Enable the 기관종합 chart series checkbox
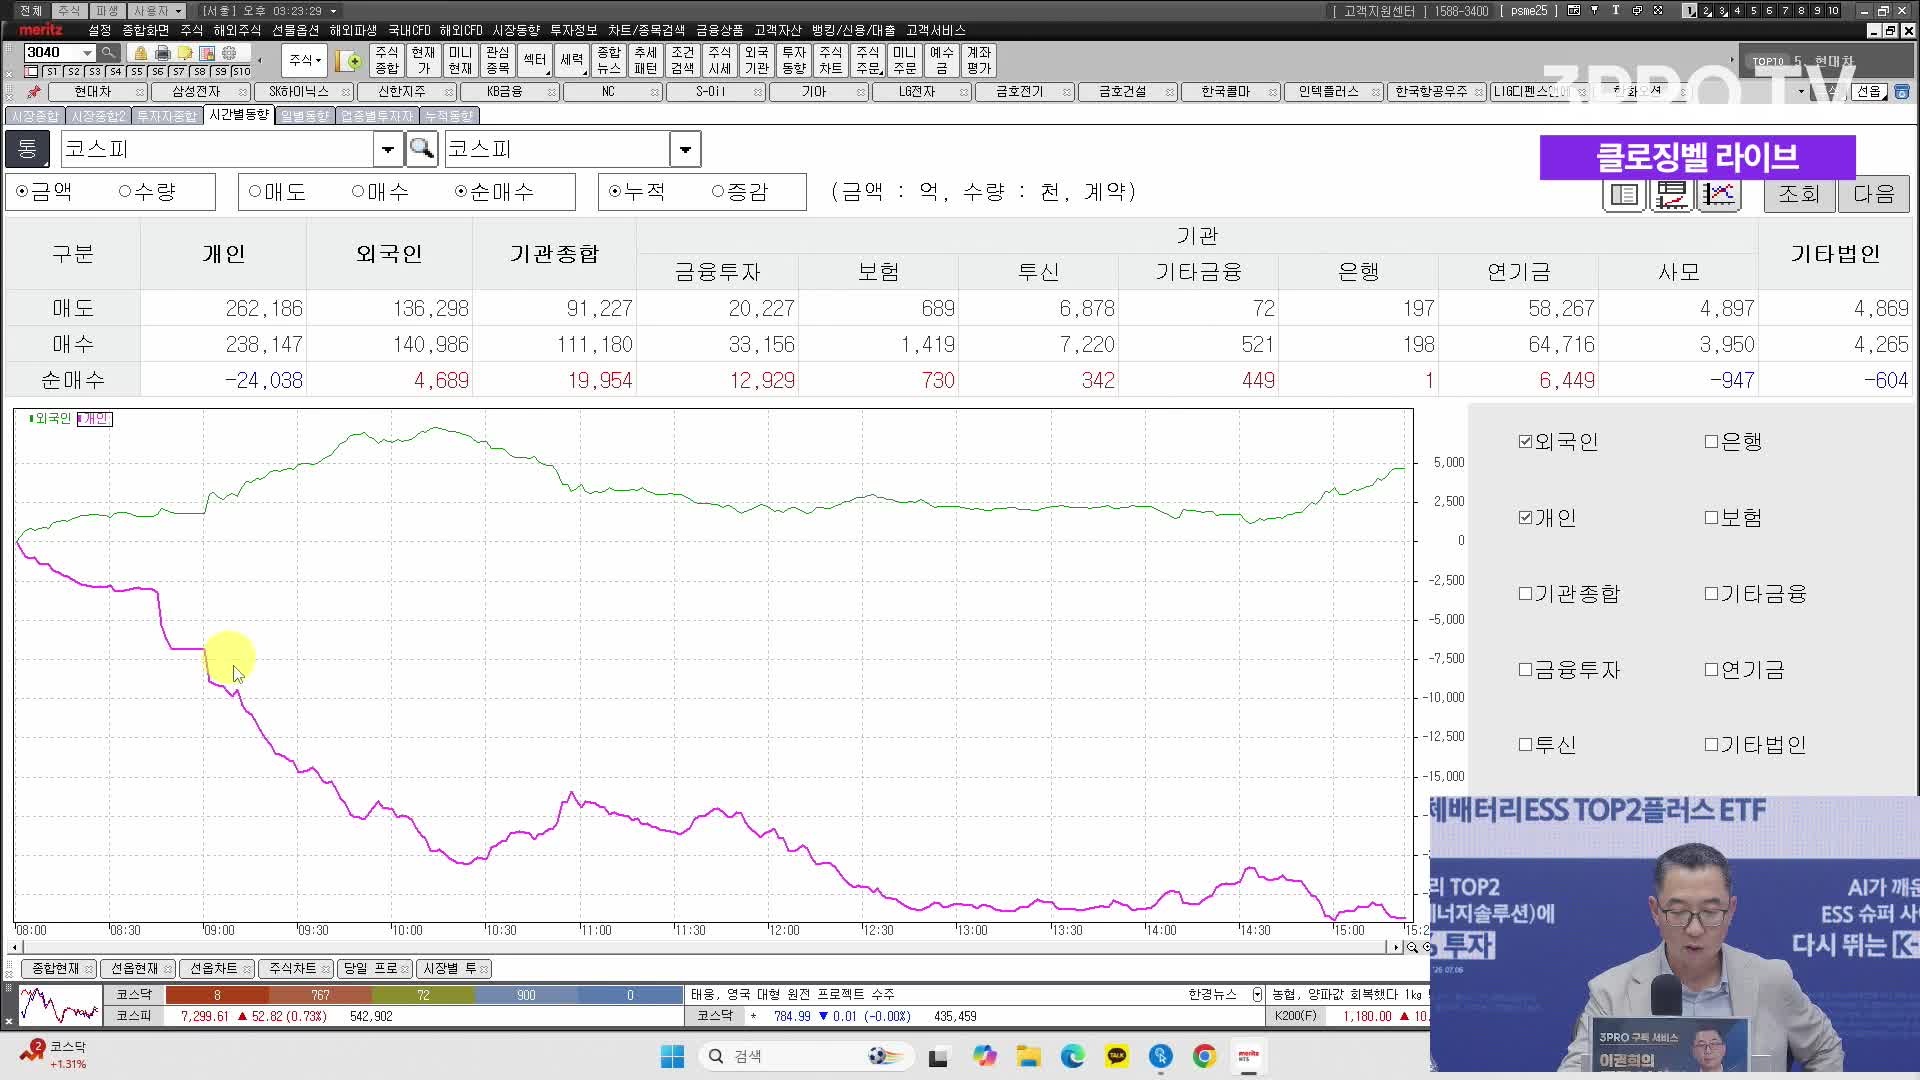 pos(1525,593)
